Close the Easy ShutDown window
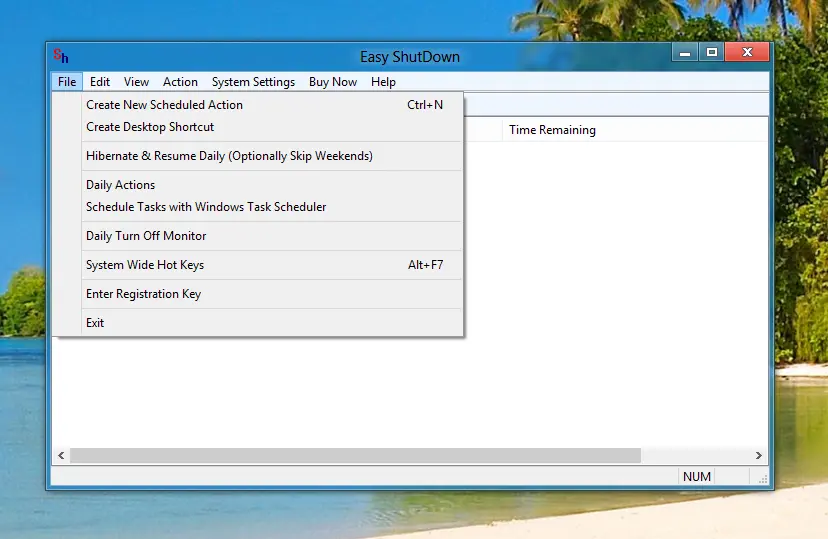This screenshot has width=828, height=539. point(747,52)
